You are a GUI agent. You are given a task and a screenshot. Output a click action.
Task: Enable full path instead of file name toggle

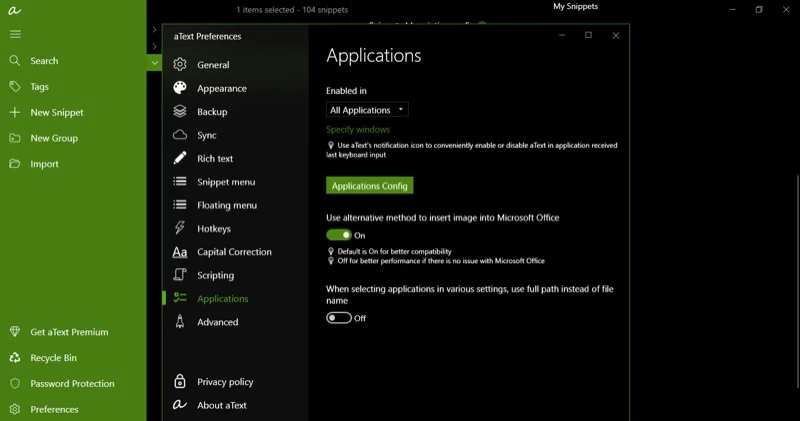tap(338, 318)
